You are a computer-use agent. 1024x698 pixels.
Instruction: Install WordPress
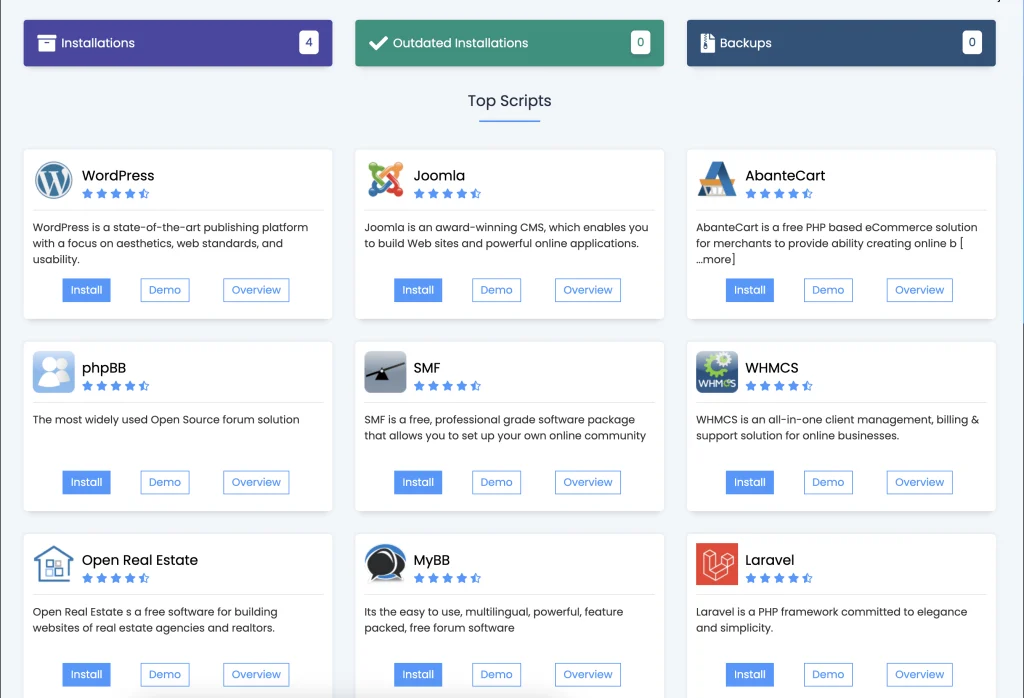pyautogui.click(x=86, y=290)
